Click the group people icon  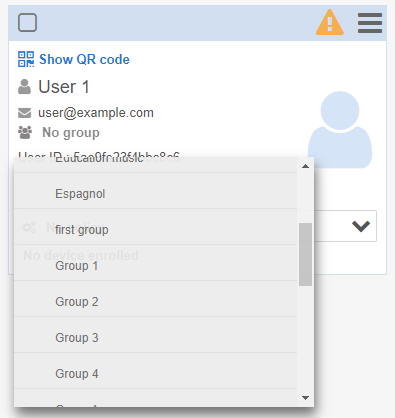click(x=25, y=132)
